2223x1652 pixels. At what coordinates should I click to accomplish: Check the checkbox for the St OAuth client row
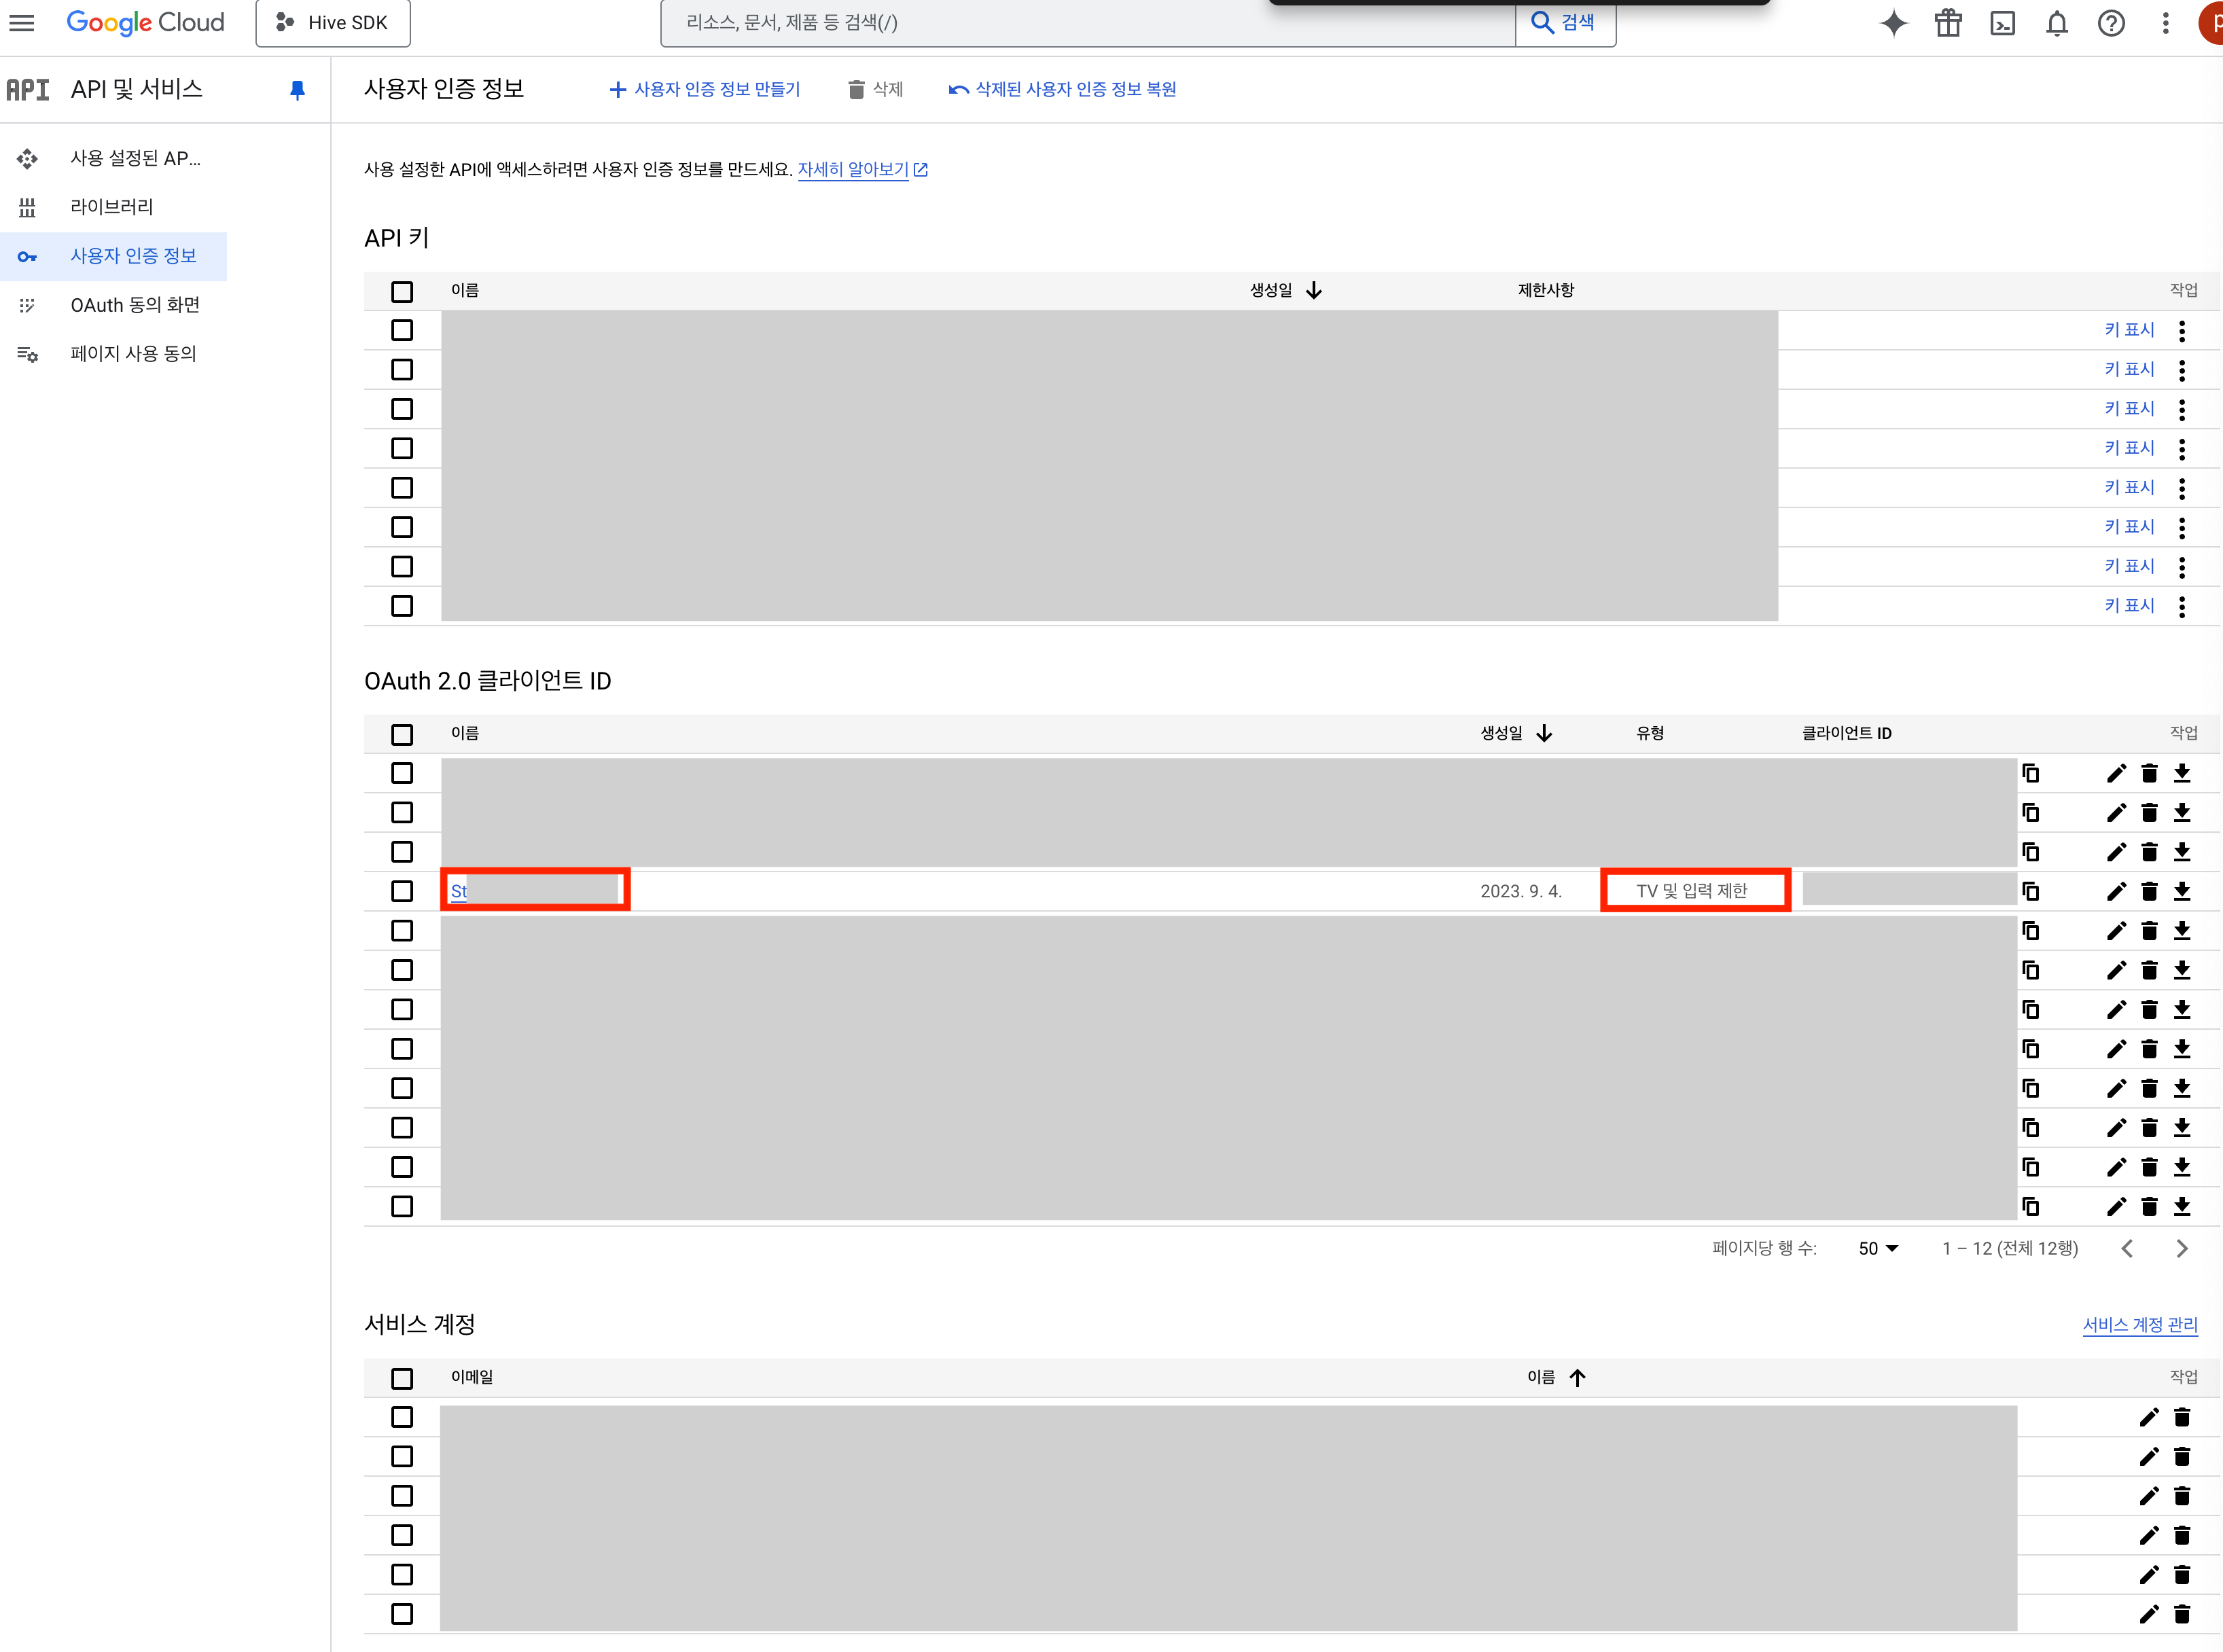pos(402,891)
